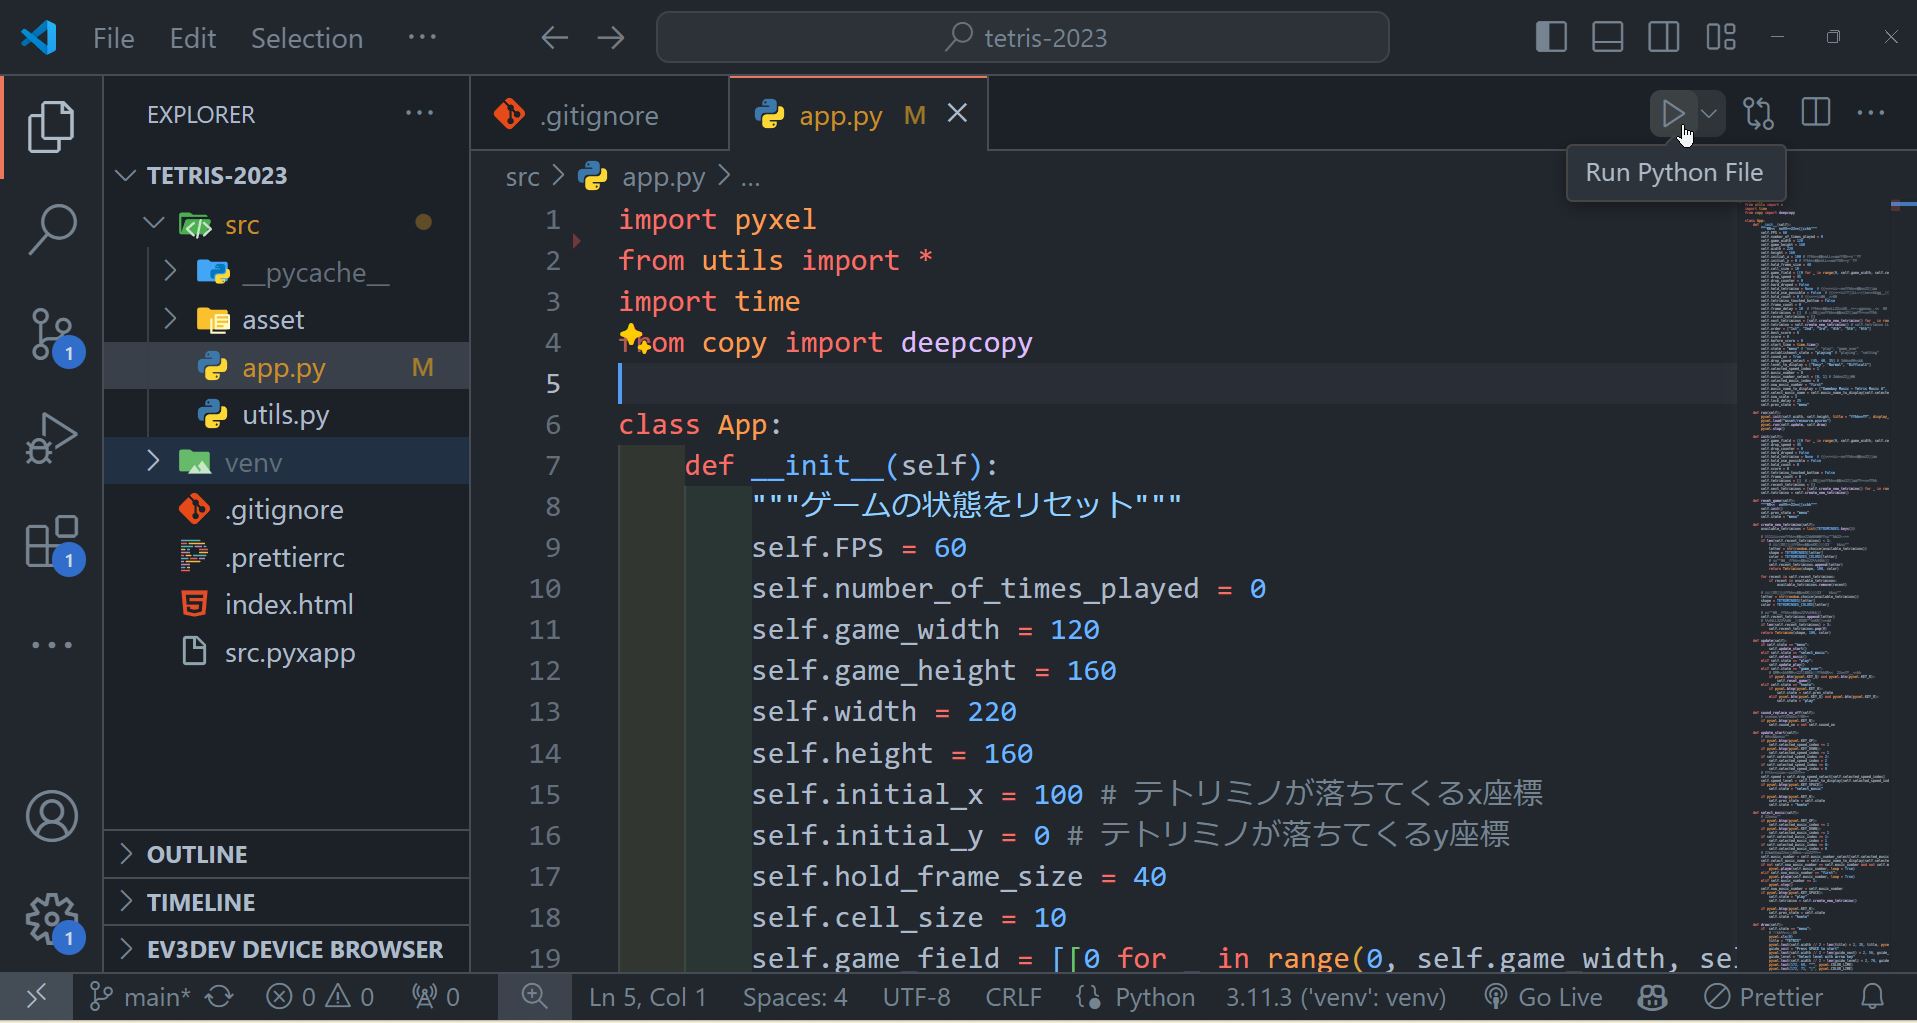Screen dimensions: 1917x1023
Task: Open editor More Actions ellipsis menu
Action: [x=1871, y=114]
